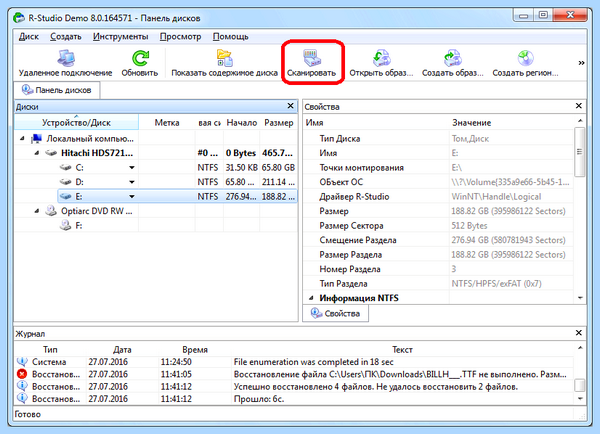This screenshot has height=434, width=600.
Task: Select the Локальный компьютер tree item
Action: pos(90,138)
